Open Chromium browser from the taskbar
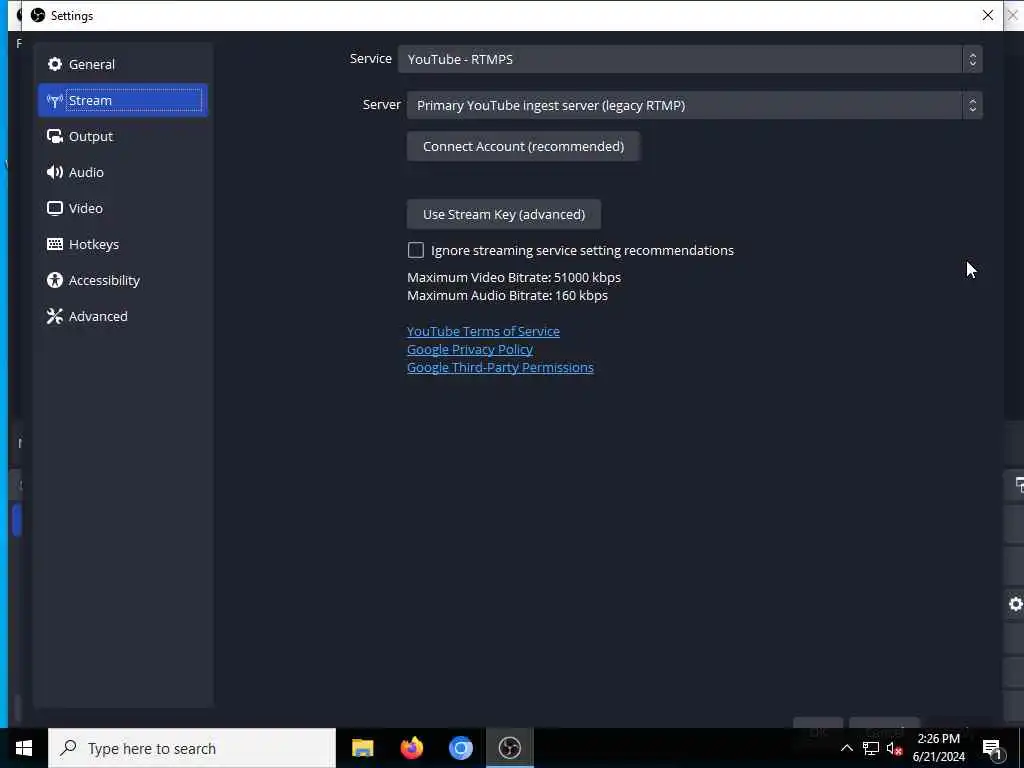 click(x=460, y=748)
